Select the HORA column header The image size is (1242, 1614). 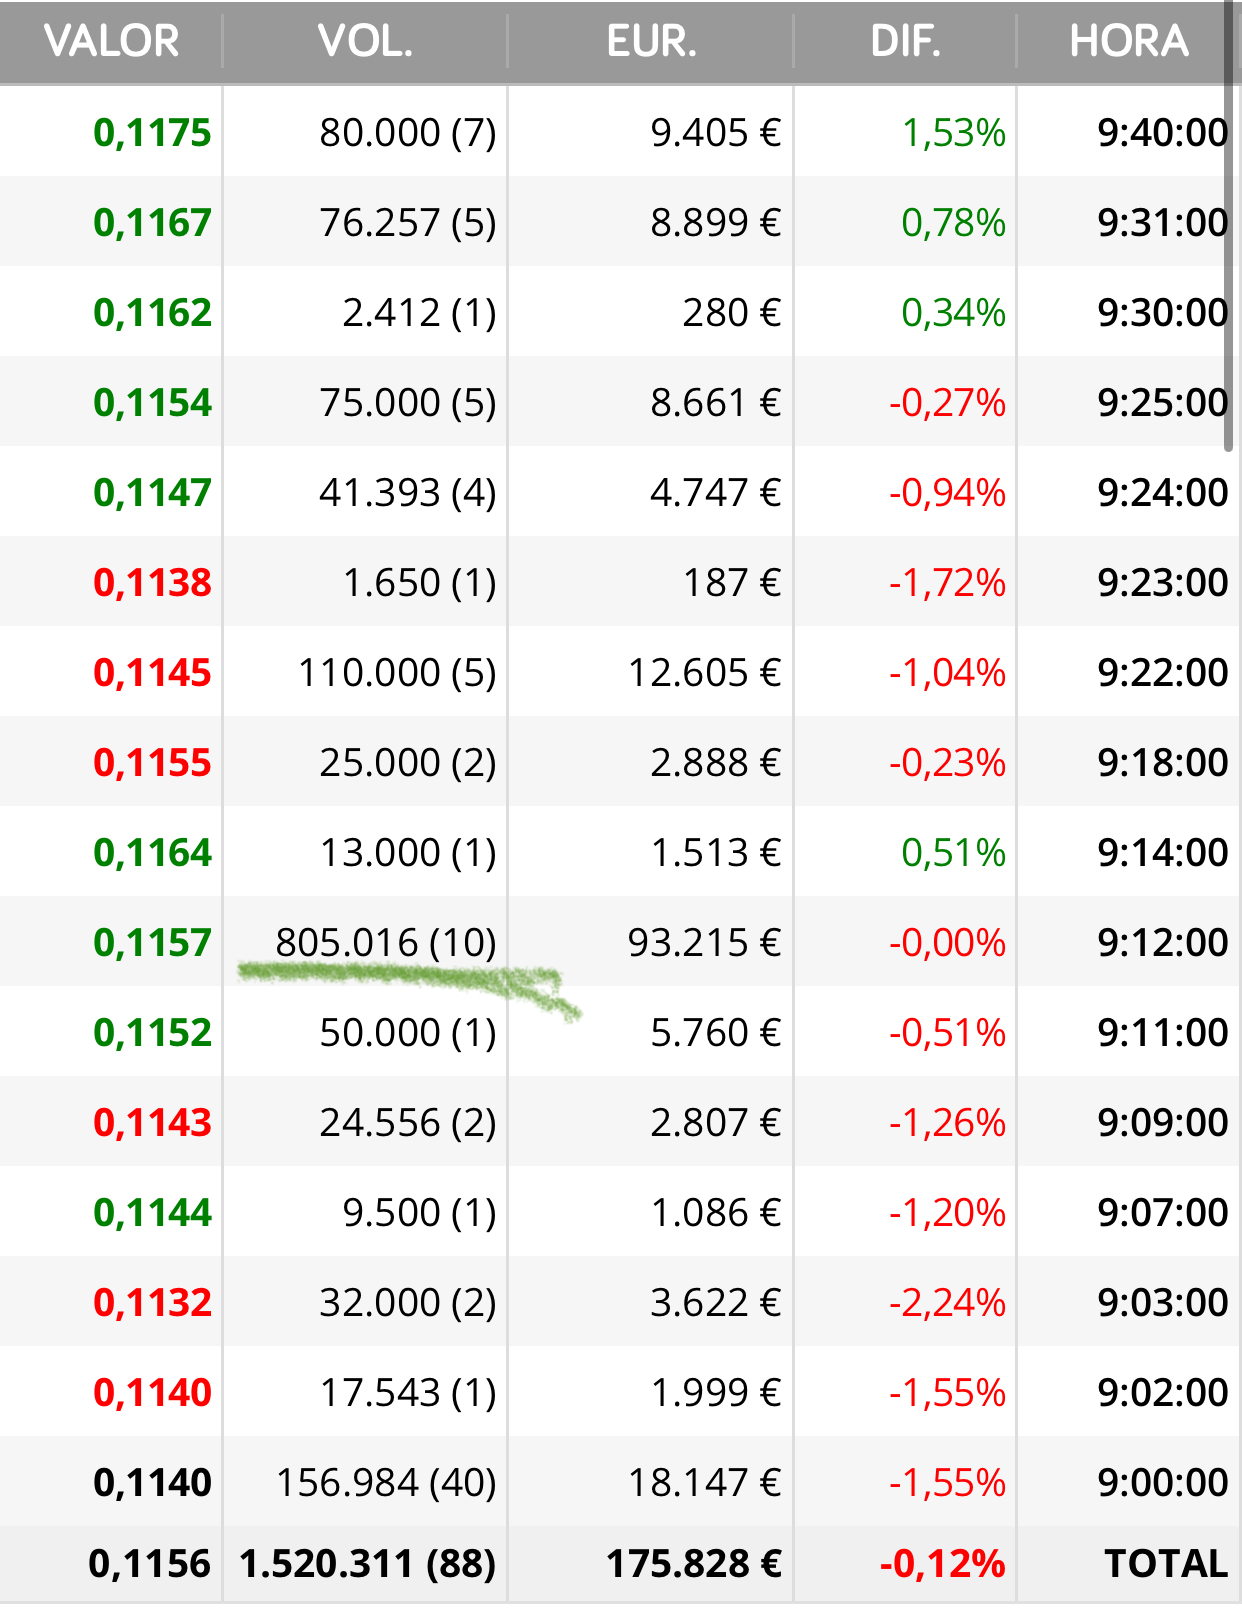[x=1128, y=42]
